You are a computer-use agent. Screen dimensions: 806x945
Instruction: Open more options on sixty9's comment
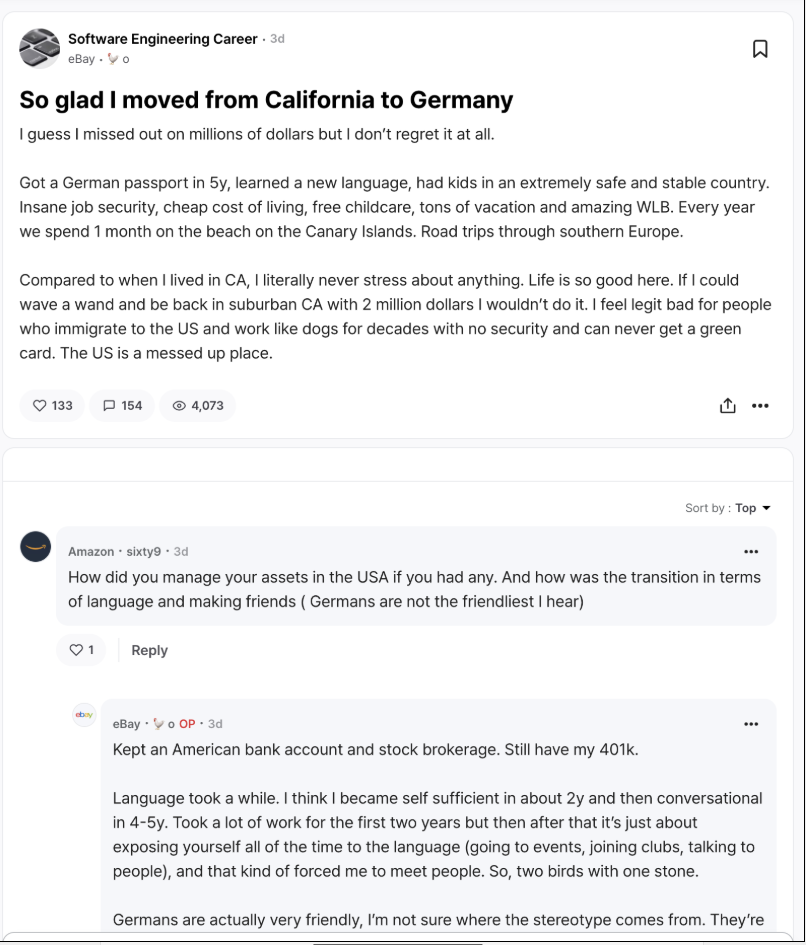pos(751,551)
